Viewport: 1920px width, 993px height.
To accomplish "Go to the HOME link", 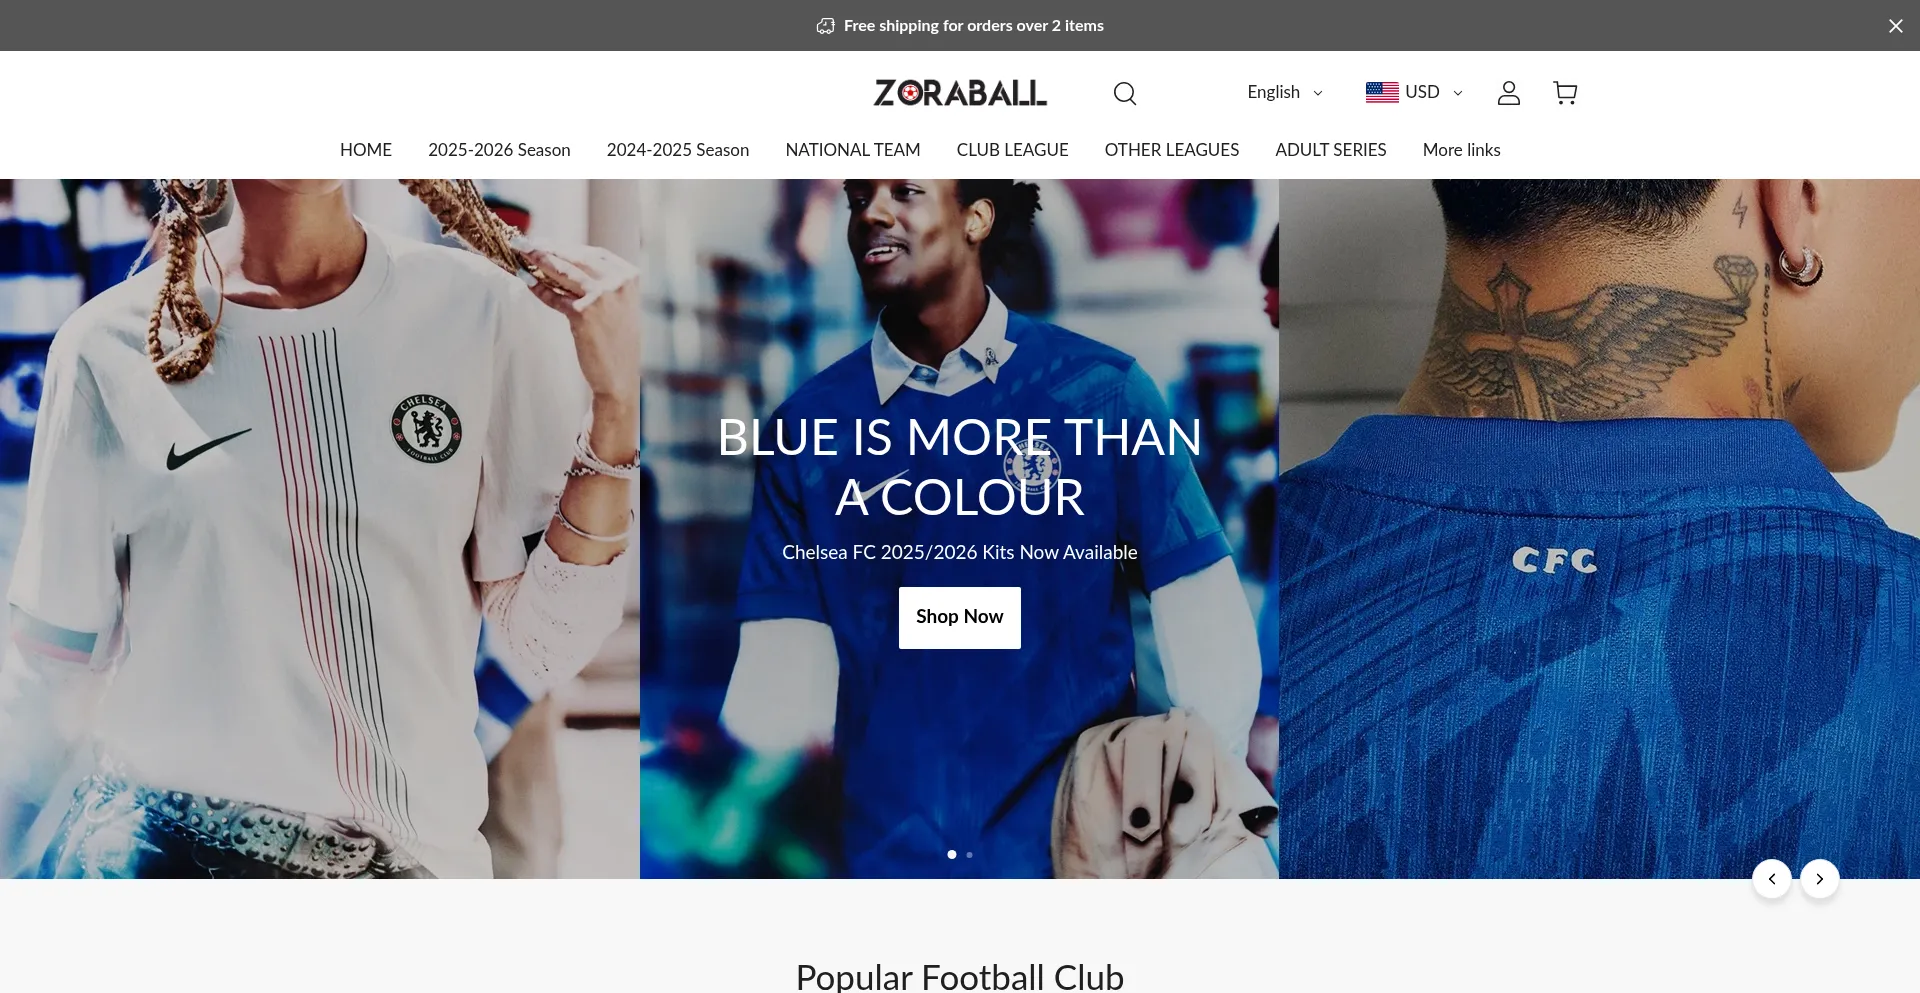I will tap(366, 150).
